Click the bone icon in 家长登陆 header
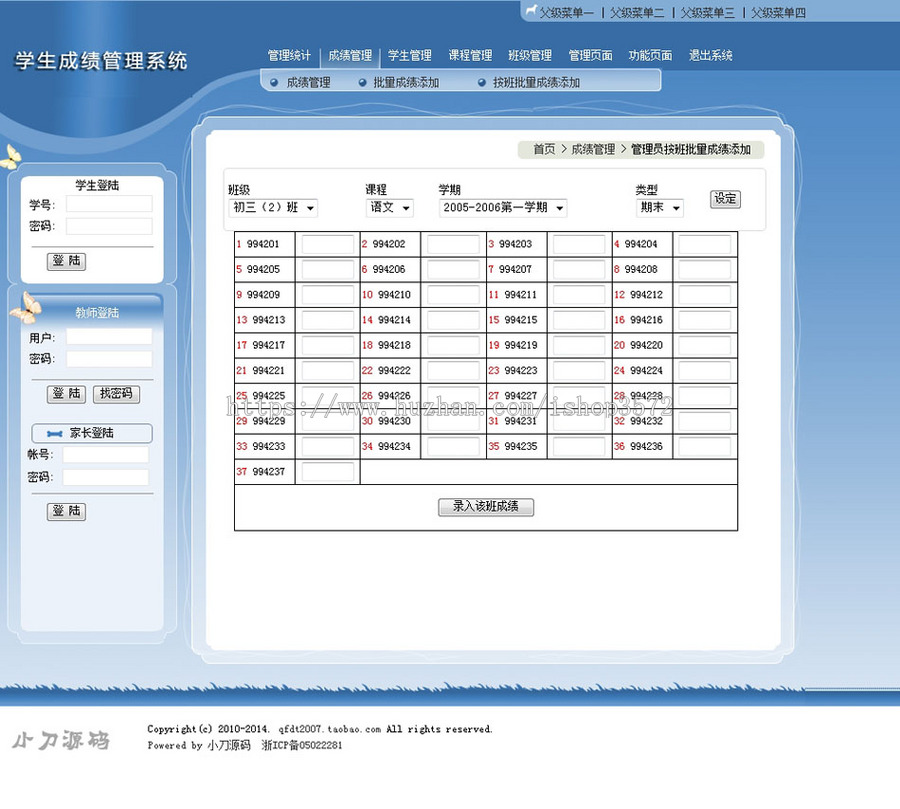Screen dimensions: 900x809 coord(55,433)
